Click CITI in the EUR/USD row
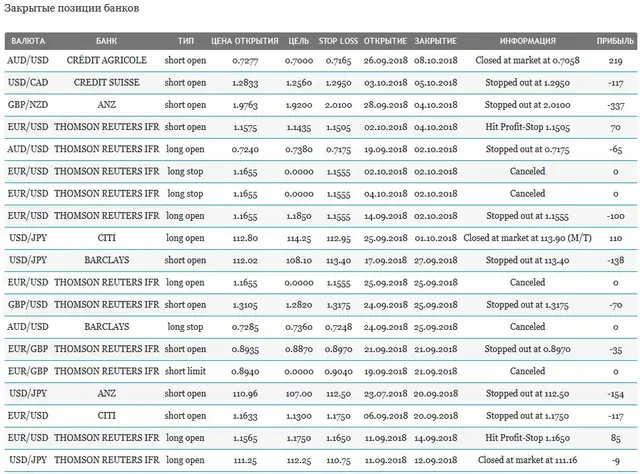This screenshot has height=474, width=640. tap(107, 416)
